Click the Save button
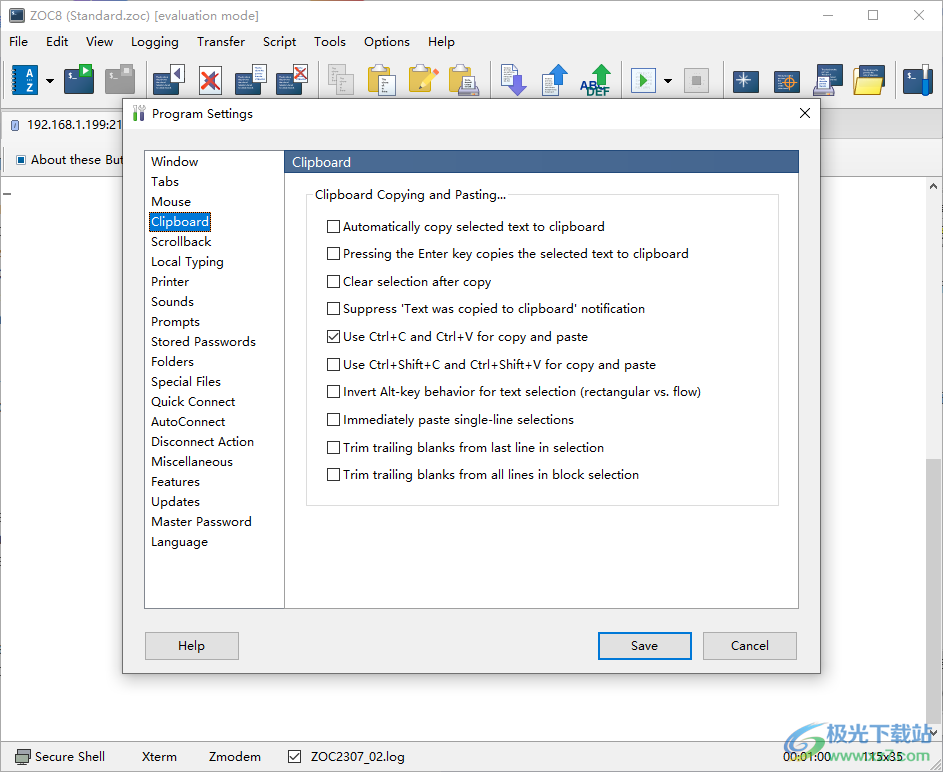This screenshot has height=772, width=943. (x=644, y=646)
